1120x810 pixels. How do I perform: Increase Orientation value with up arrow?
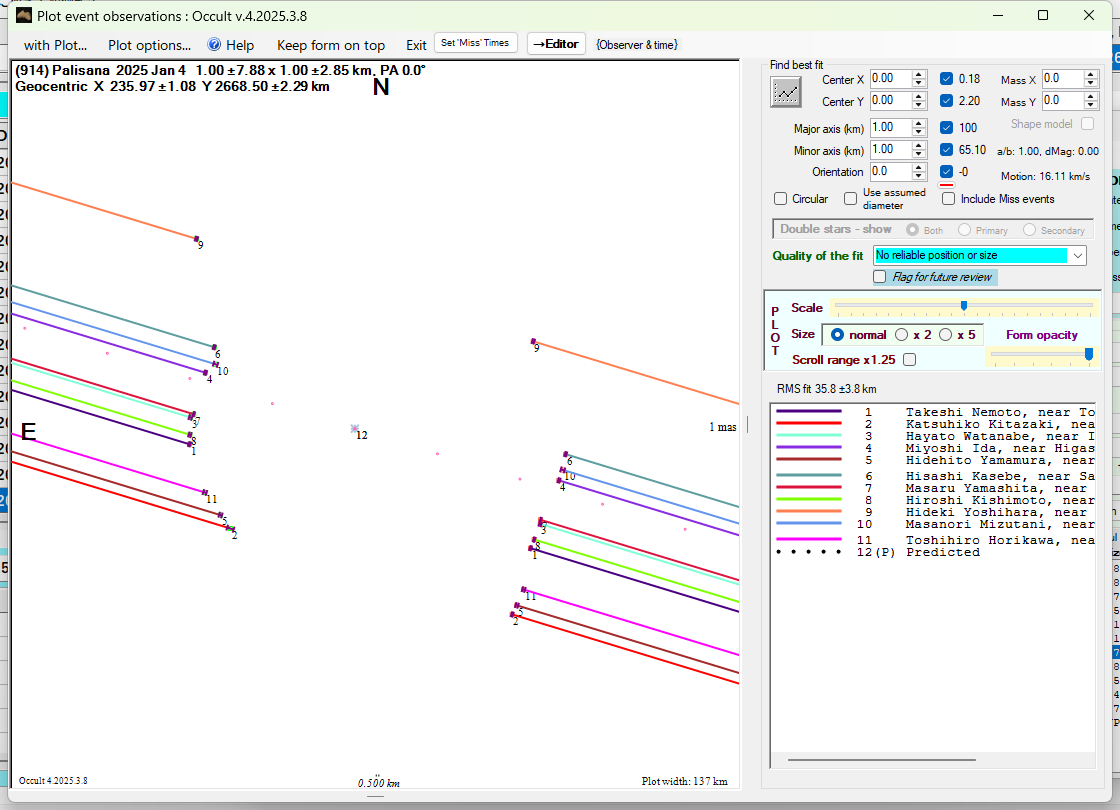pyautogui.click(x=919, y=168)
